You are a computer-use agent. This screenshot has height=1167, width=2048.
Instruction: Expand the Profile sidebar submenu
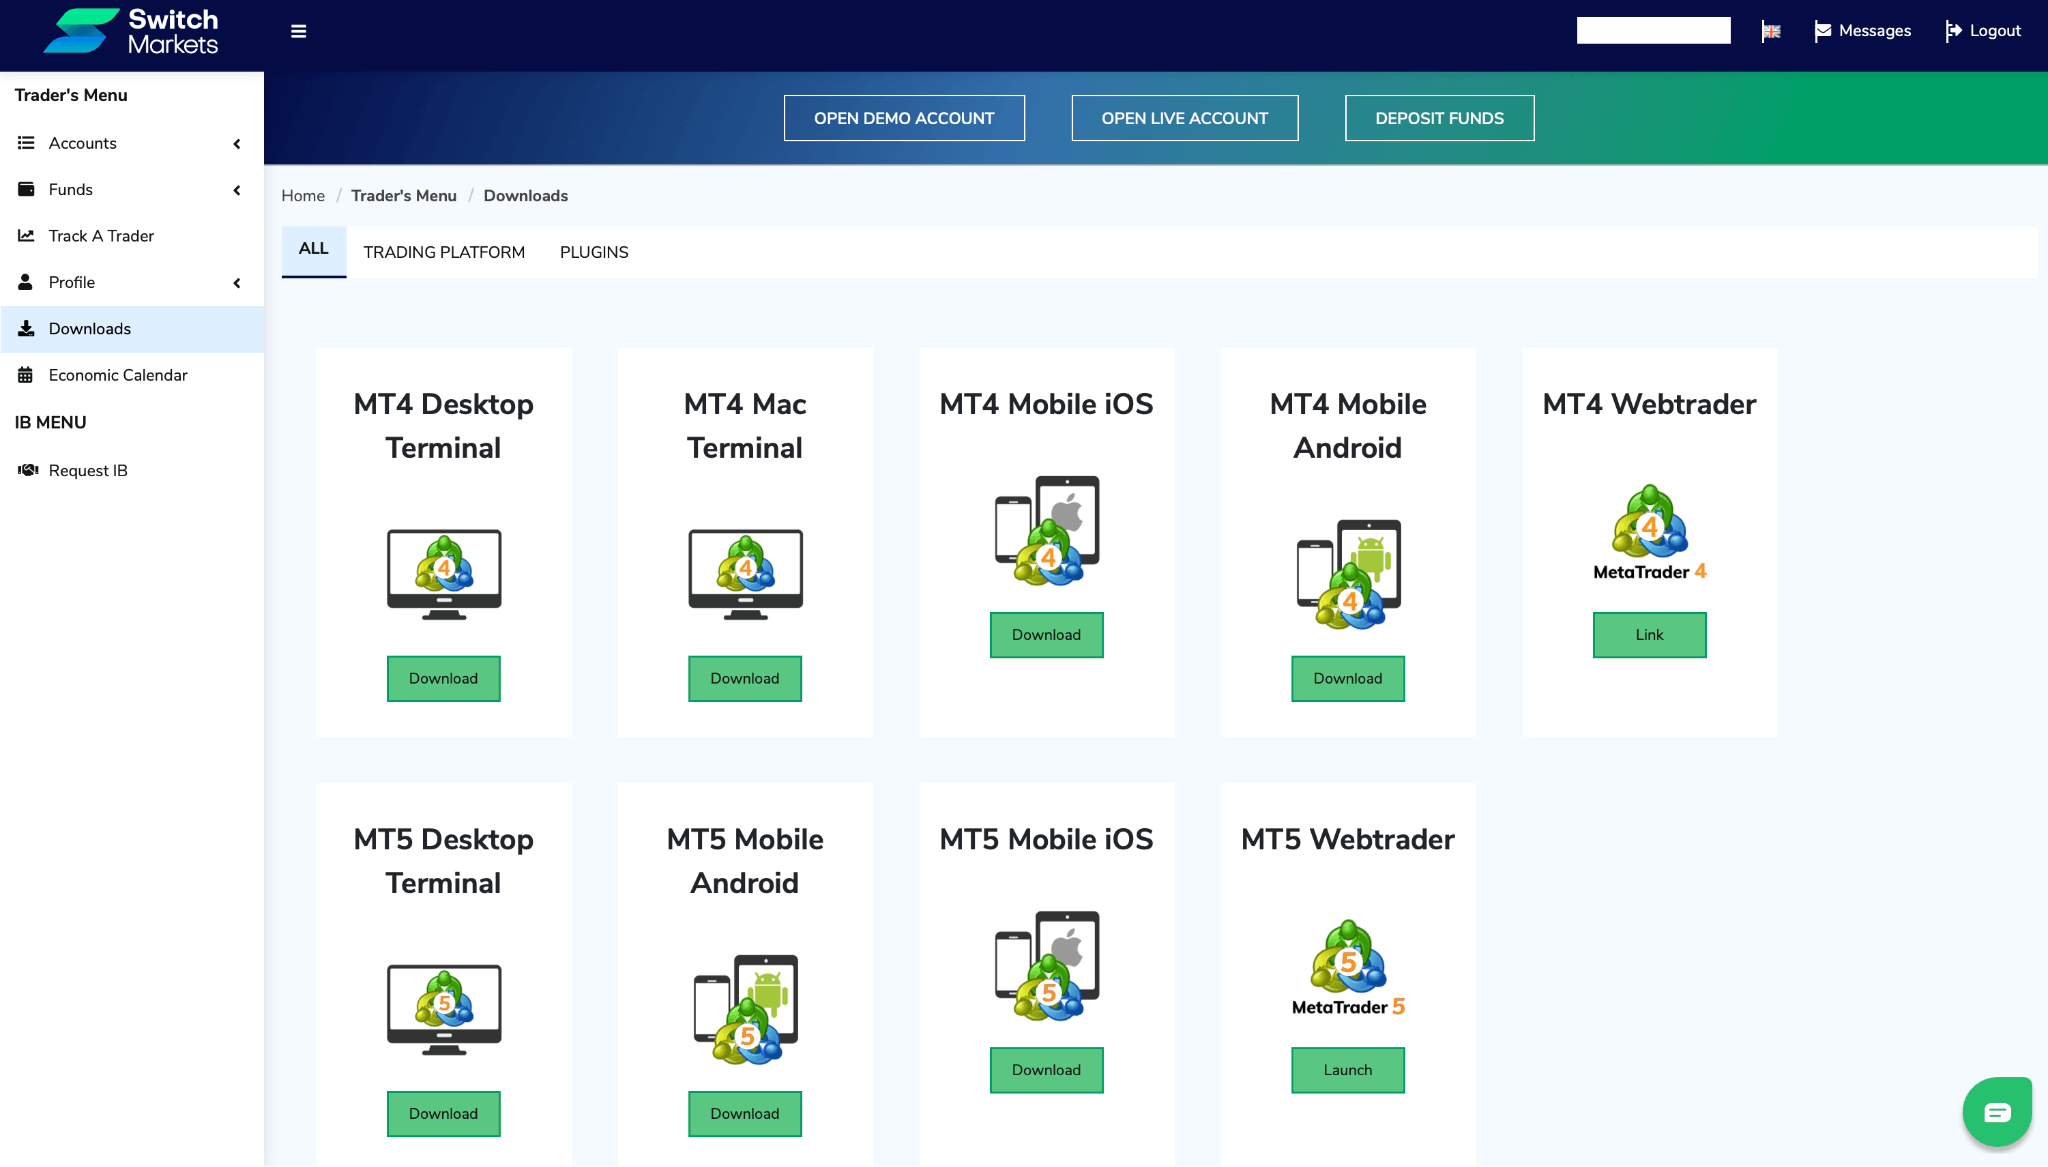tap(131, 283)
